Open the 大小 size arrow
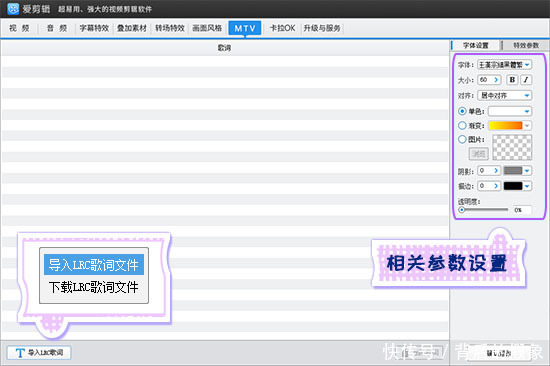Image resolution: width=550 pixels, height=366 pixels. [496, 80]
